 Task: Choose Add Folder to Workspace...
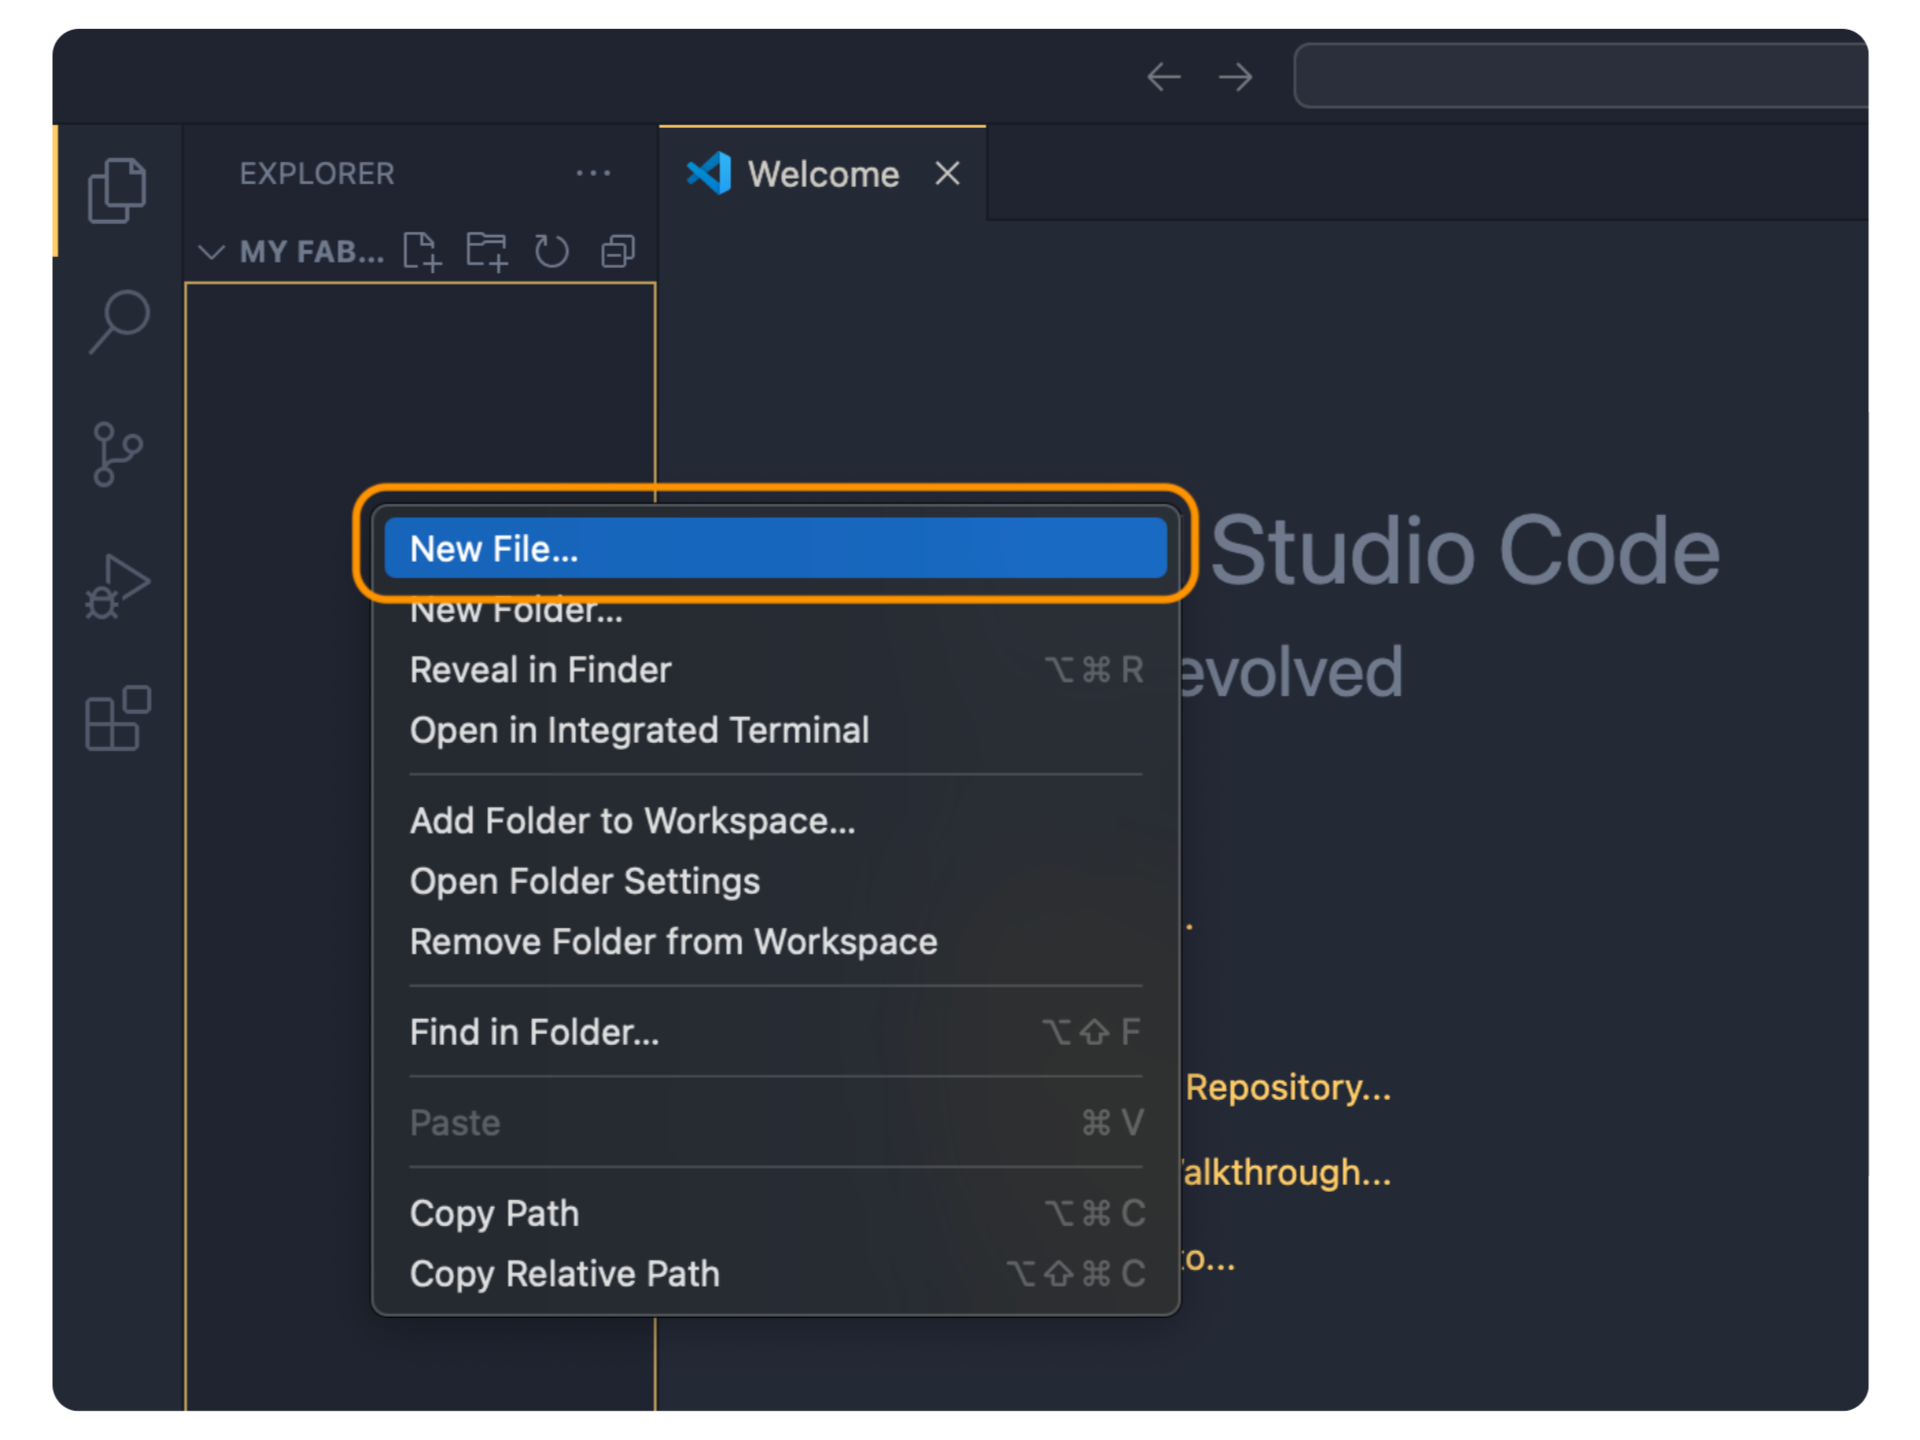(775, 820)
